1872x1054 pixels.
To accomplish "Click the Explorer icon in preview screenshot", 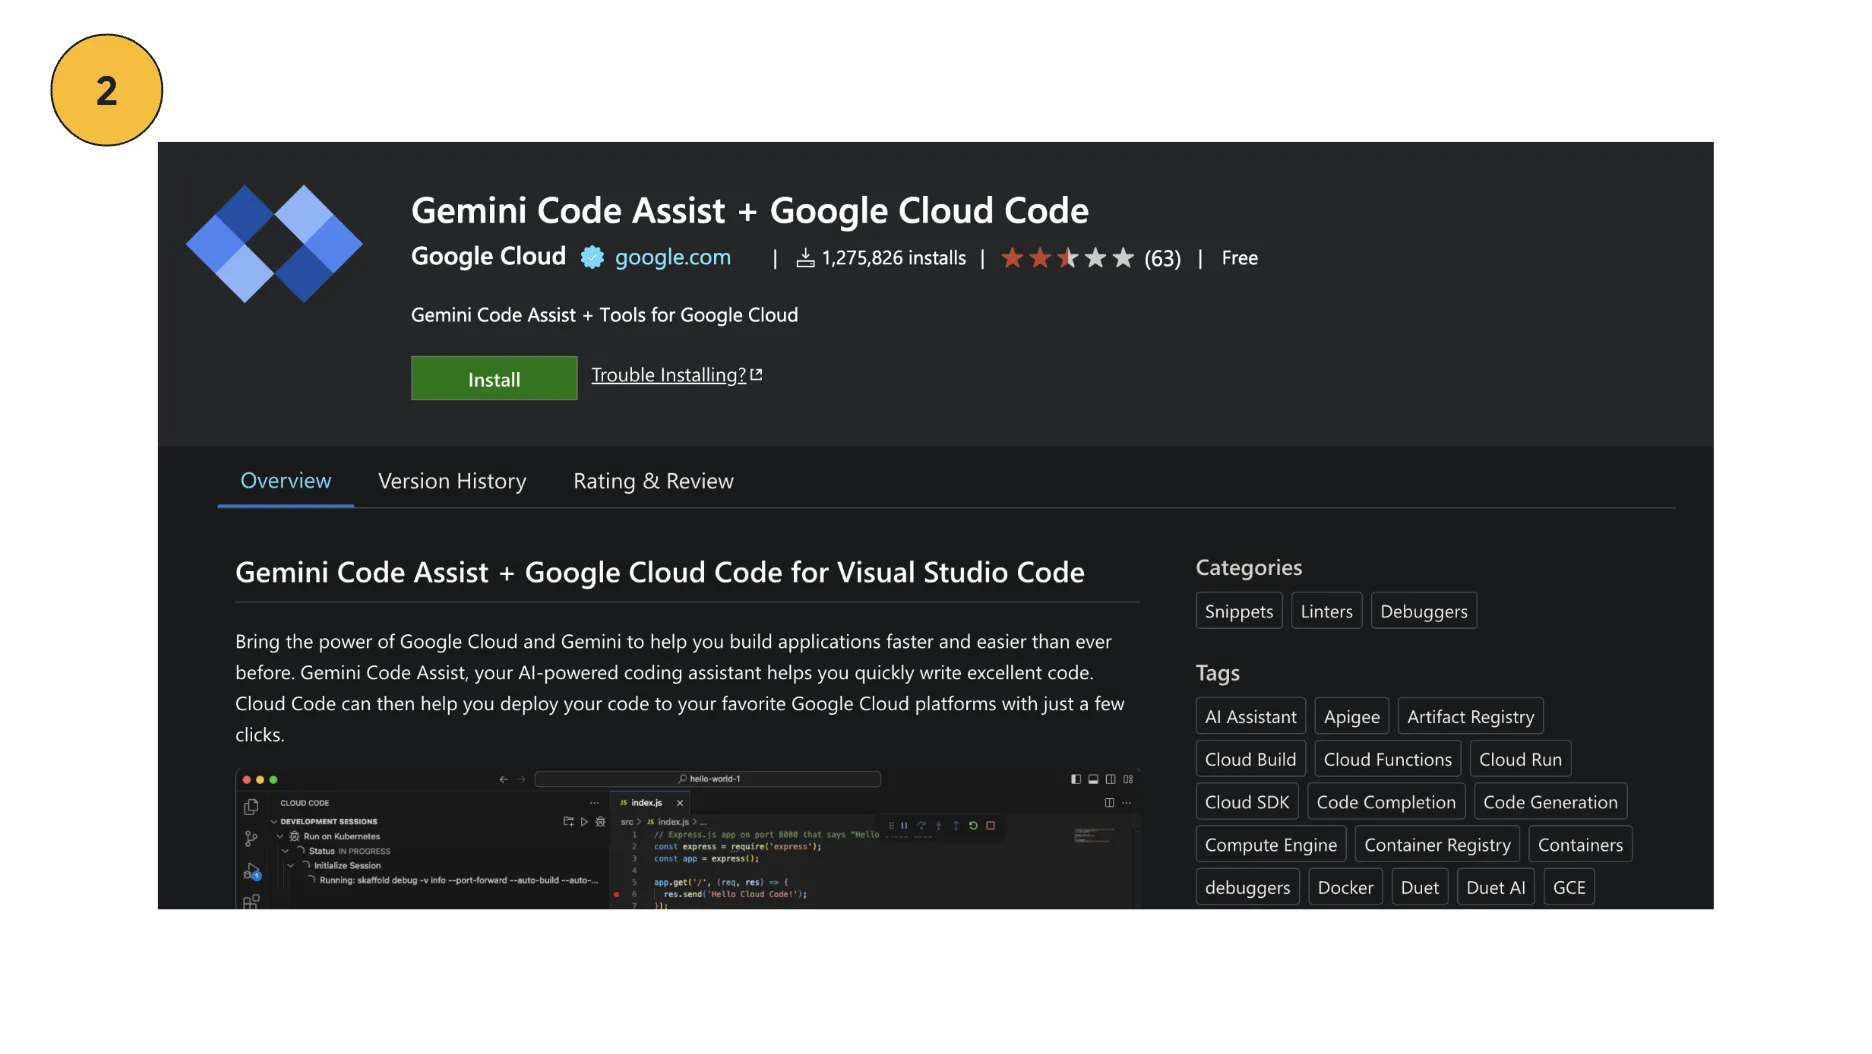I will [x=251, y=806].
